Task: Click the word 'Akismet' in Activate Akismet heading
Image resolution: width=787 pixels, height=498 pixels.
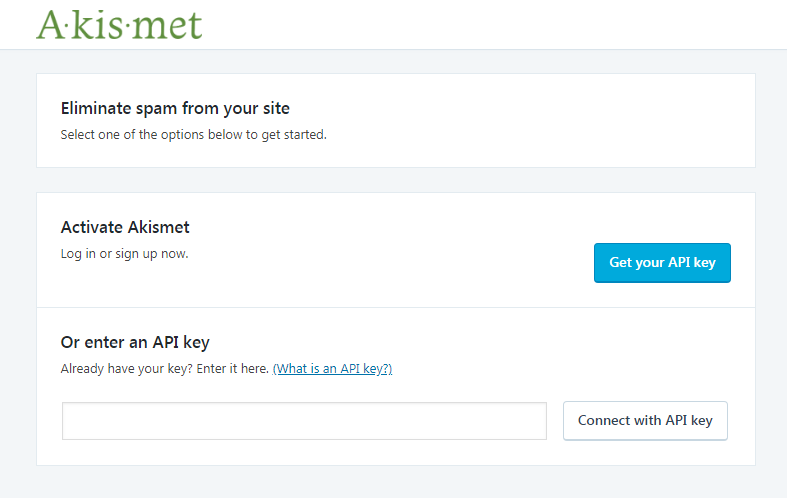Action: point(156,227)
